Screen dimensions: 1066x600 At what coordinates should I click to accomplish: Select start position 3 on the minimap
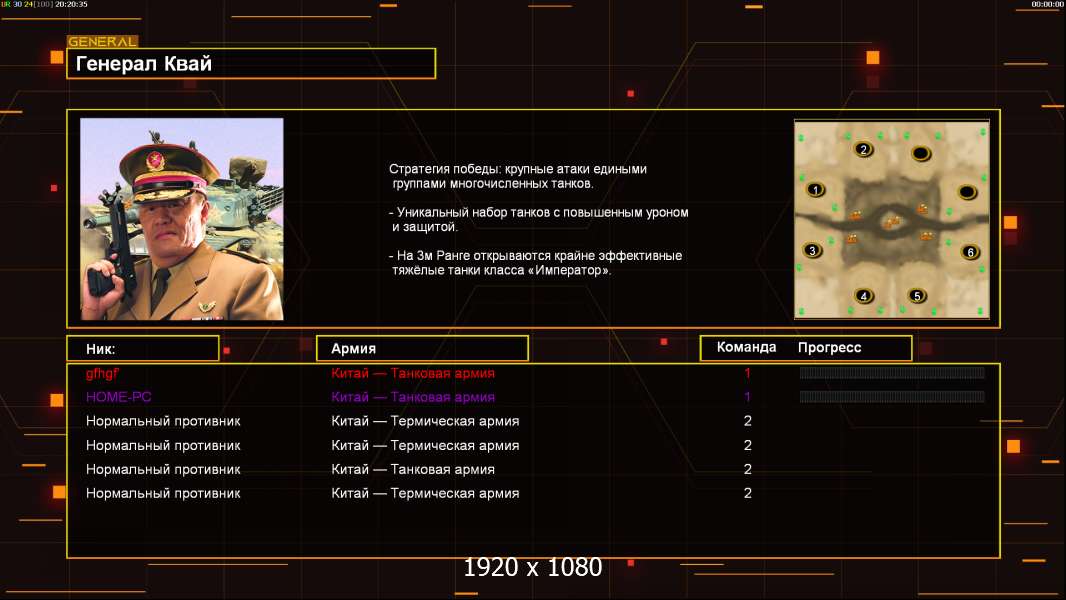[812, 251]
